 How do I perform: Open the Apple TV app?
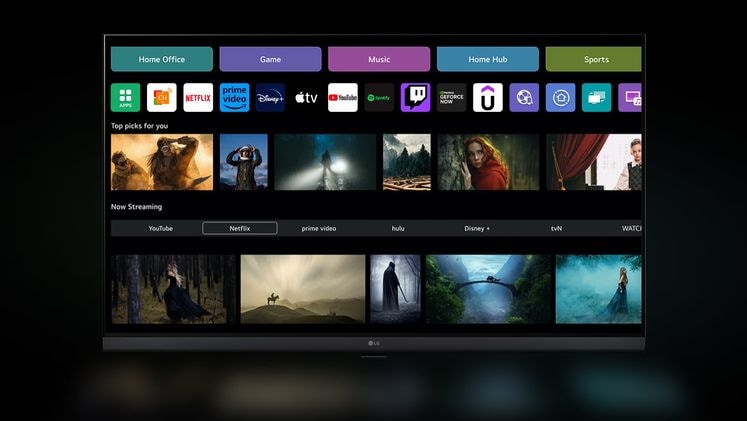[306, 97]
